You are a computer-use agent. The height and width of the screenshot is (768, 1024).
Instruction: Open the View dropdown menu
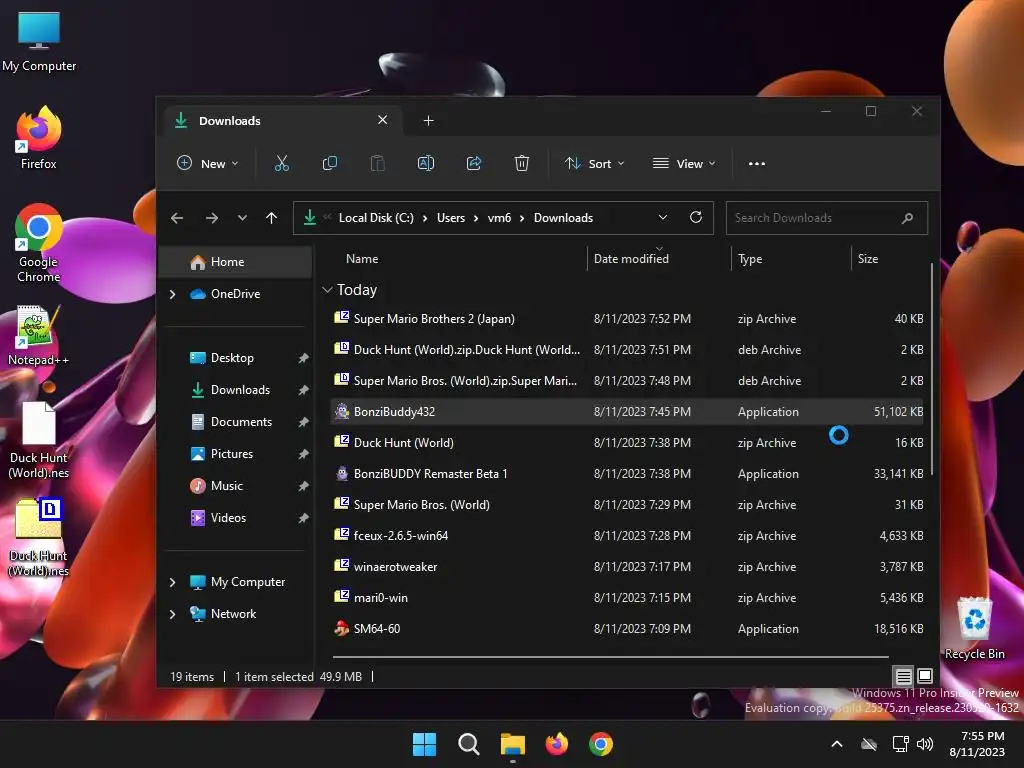tap(684, 163)
